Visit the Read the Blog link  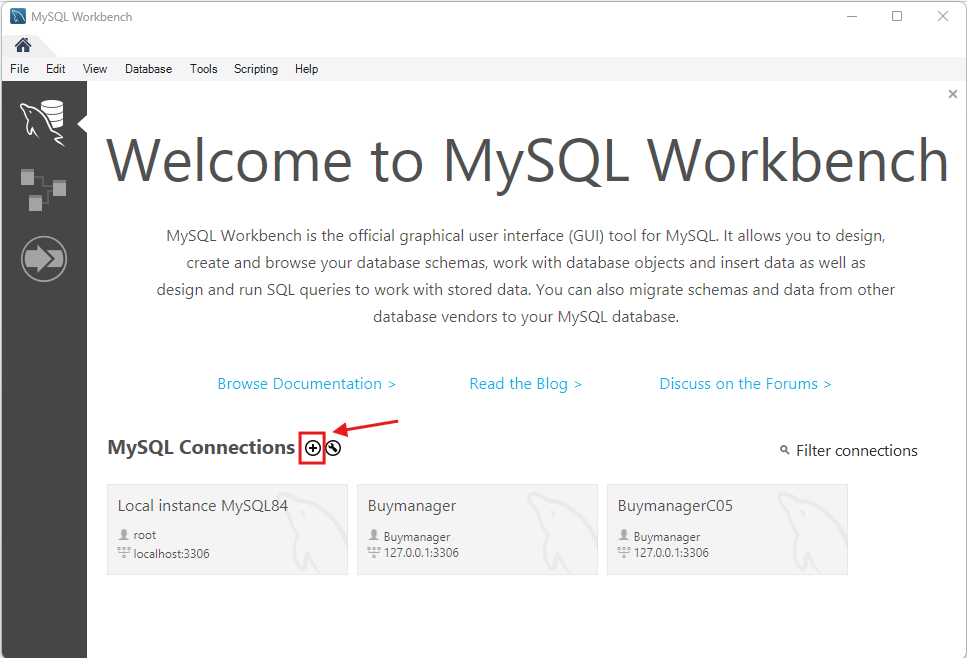[525, 384]
